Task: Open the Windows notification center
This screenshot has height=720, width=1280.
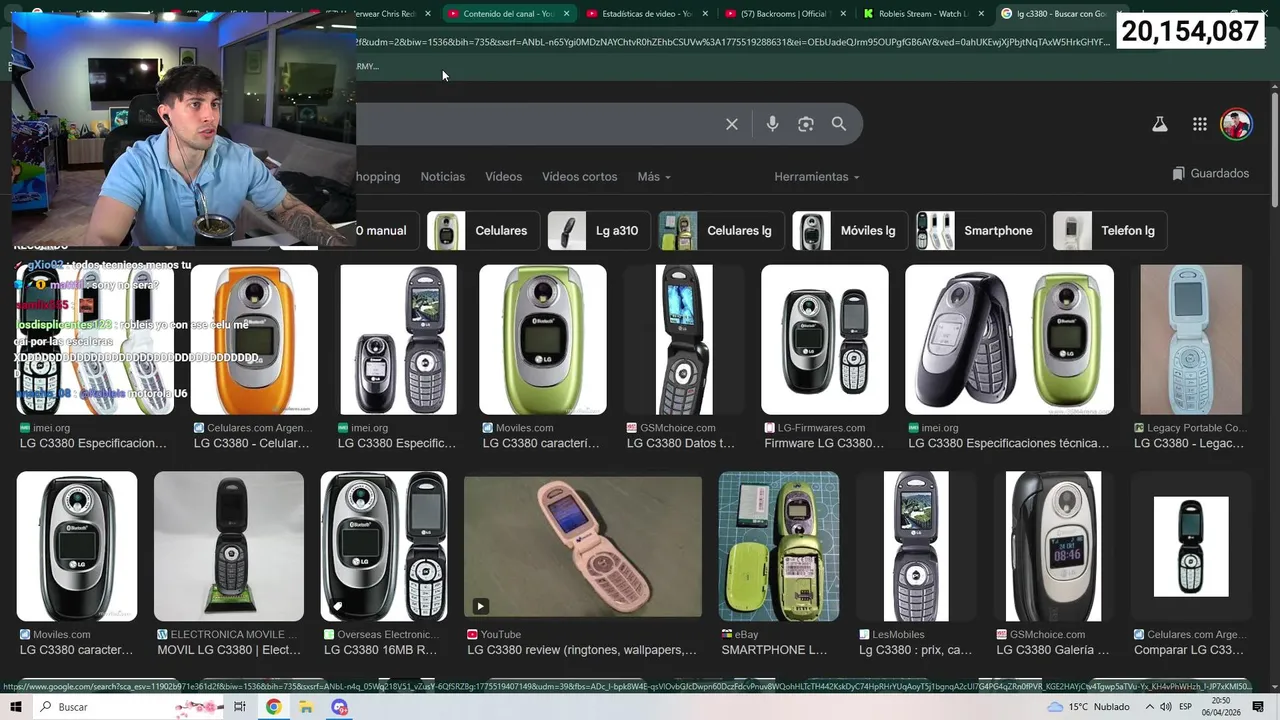Action: coord(1258,707)
